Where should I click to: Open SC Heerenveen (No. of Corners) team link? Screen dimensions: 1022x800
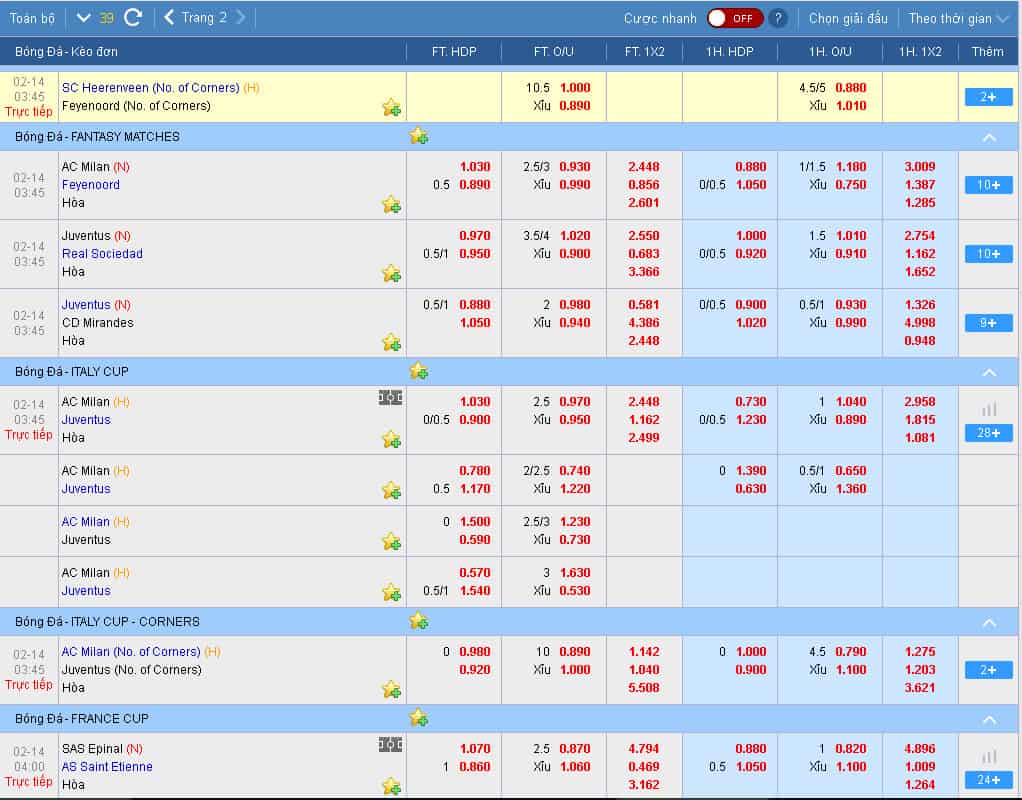point(151,87)
